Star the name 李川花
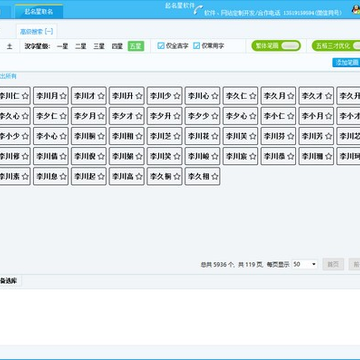The width and height of the screenshot is (360, 360). 215,136
